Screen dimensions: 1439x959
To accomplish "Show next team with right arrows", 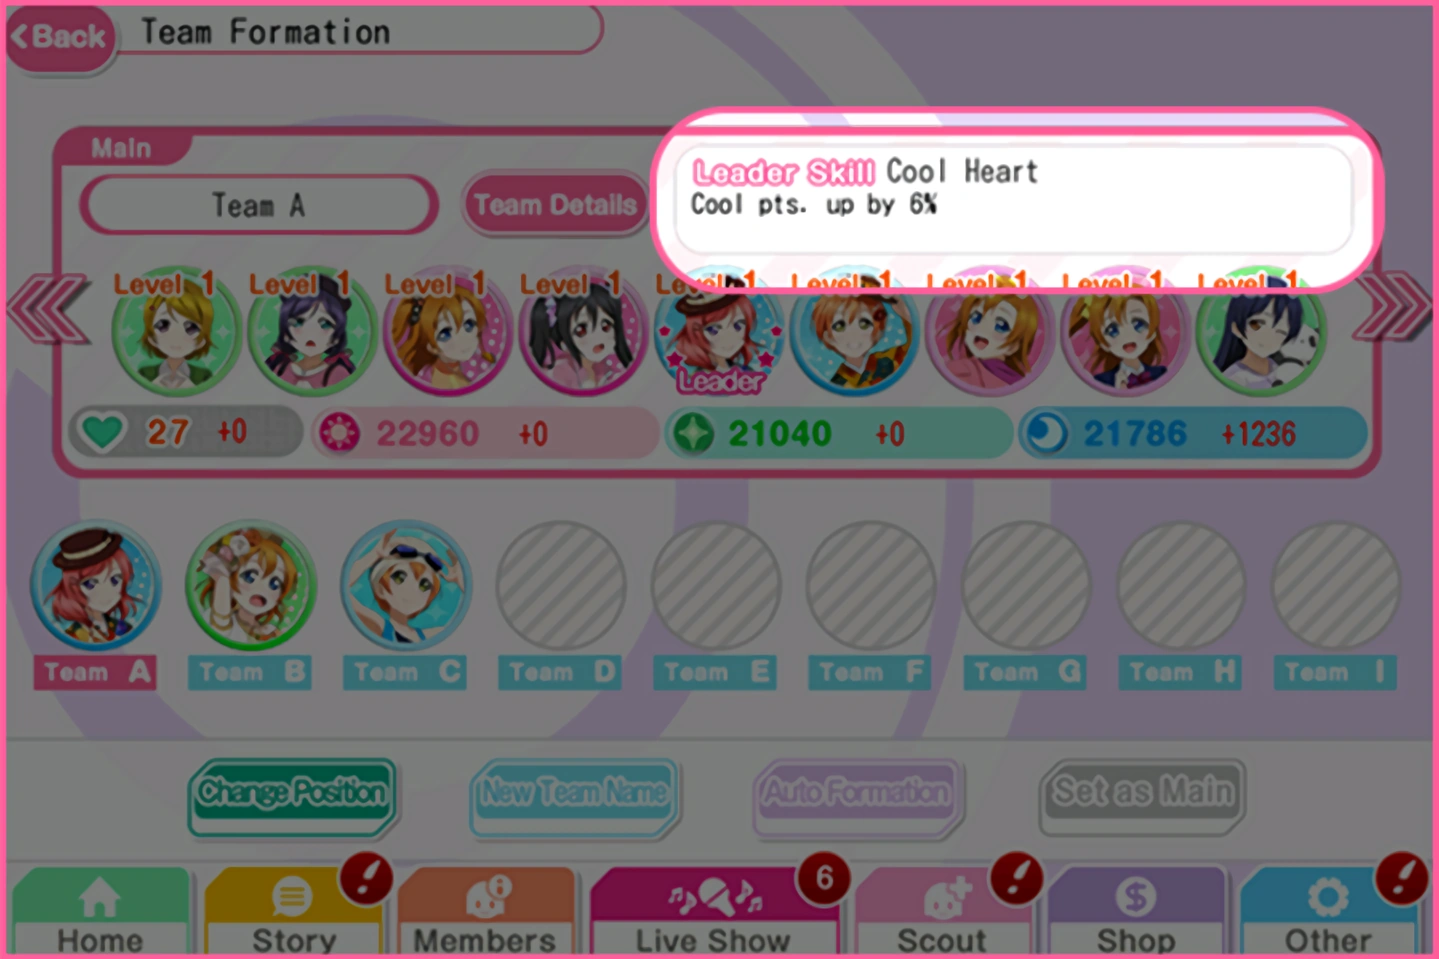I will (x=1391, y=310).
